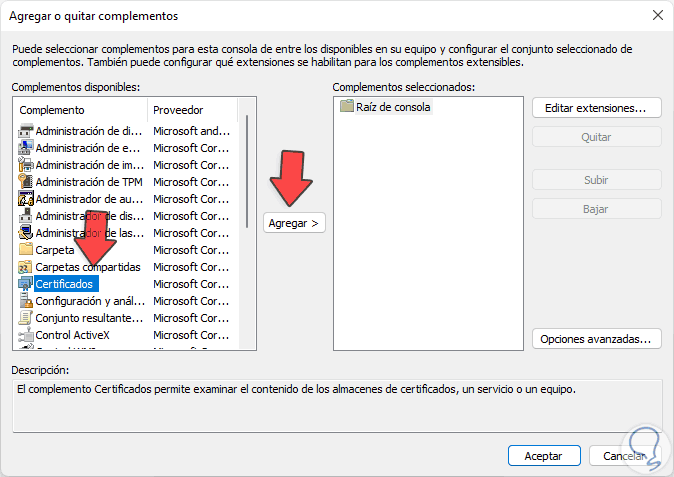Close the Agregar o quitar complementos dialog

tap(657, 16)
